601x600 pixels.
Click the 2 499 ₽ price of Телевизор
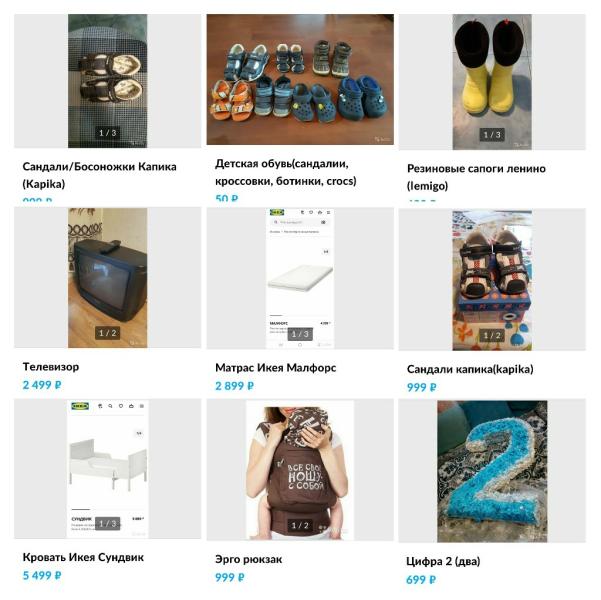tap(42, 385)
